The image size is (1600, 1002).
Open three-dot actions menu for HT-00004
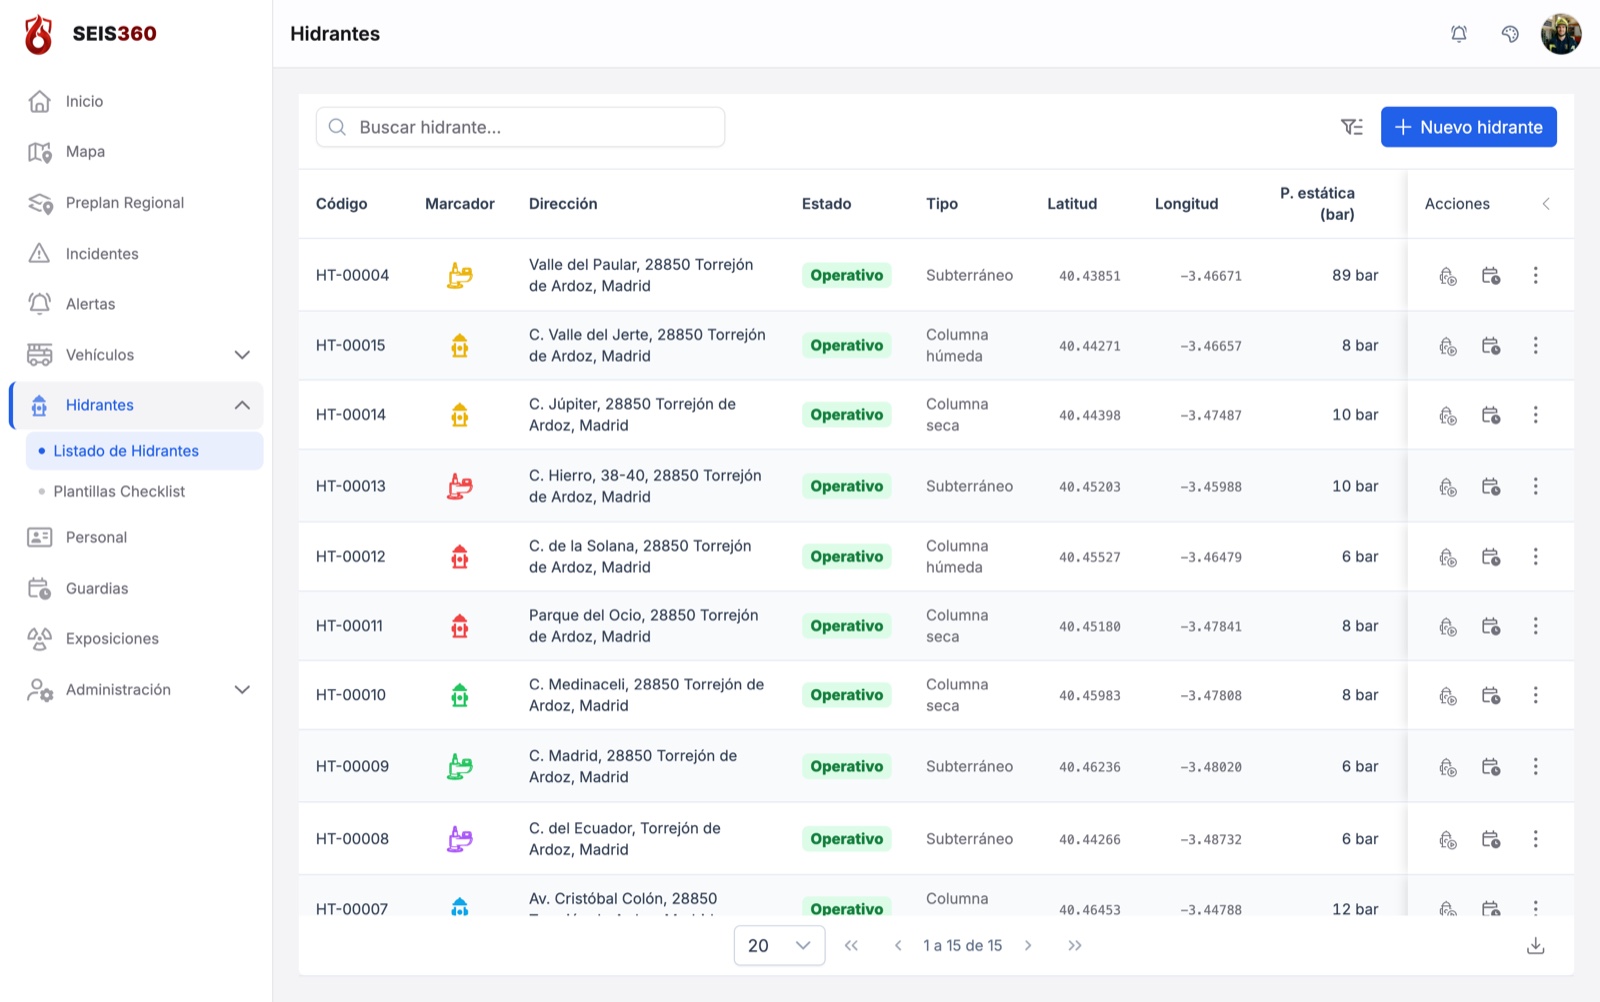[1536, 275]
